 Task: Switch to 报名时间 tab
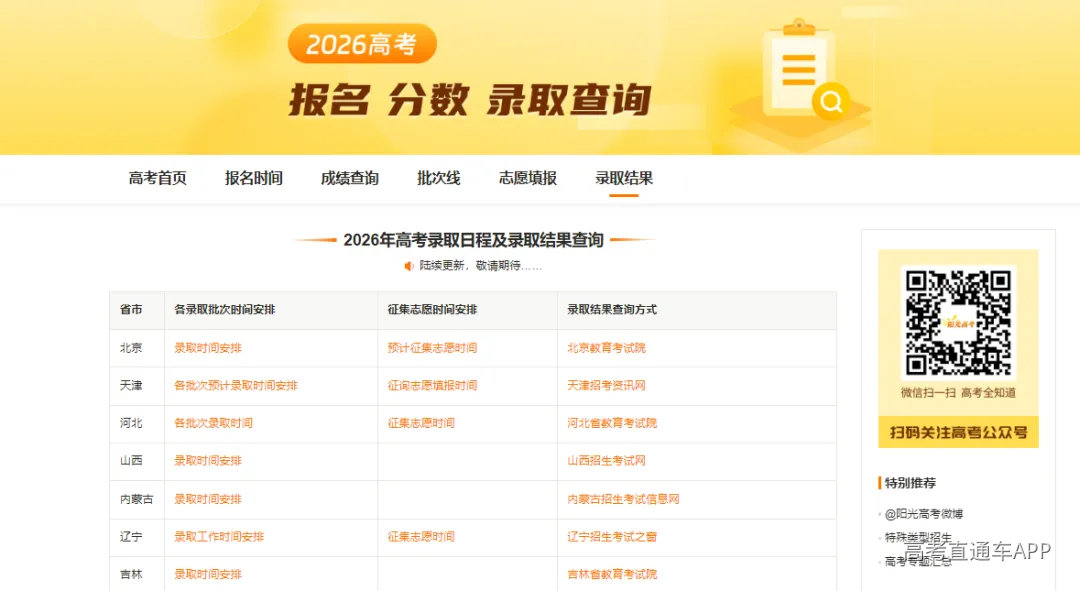[253, 178]
